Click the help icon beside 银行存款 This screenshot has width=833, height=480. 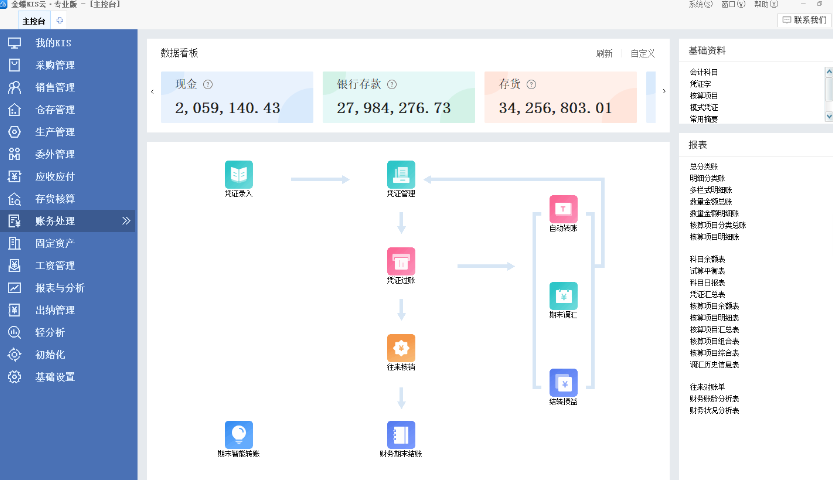(392, 84)
